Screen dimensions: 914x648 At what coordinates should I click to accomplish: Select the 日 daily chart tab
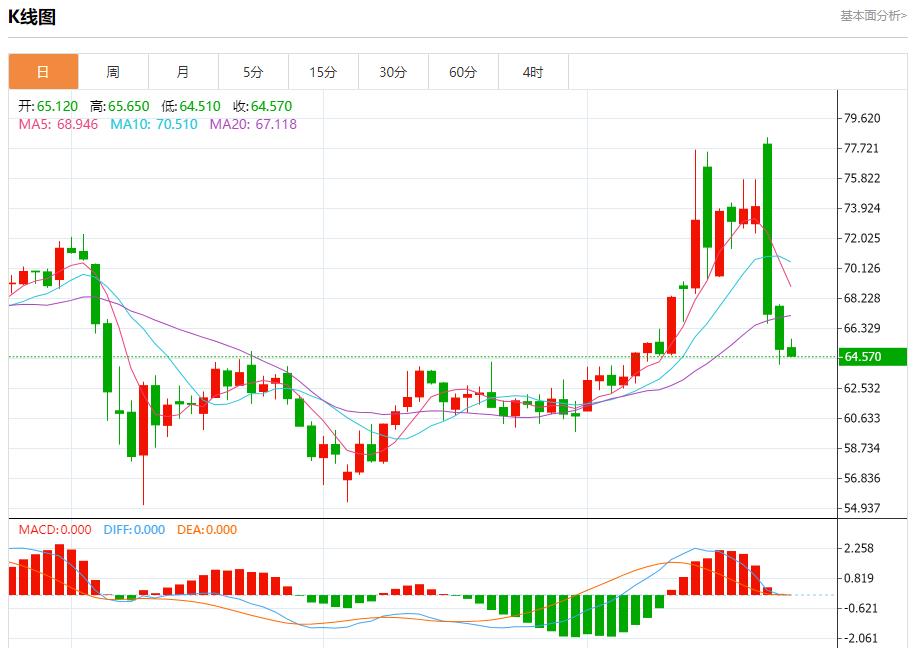(x=43, y=72)
